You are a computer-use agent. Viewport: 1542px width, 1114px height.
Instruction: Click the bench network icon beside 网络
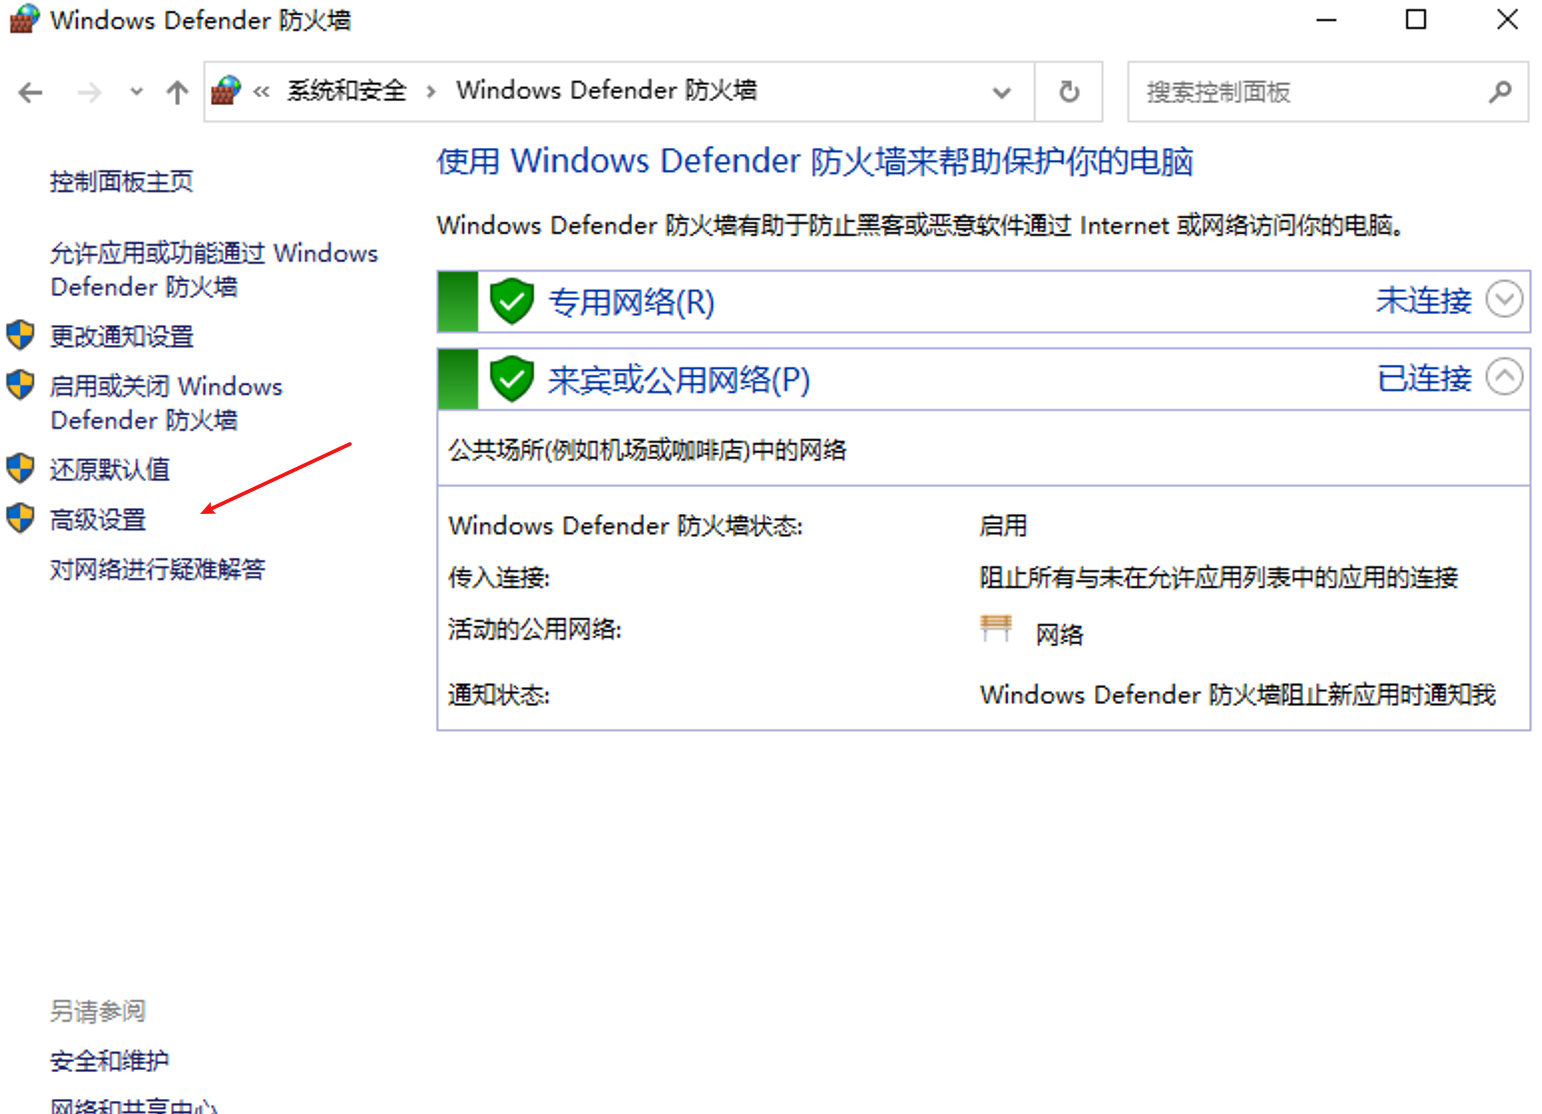pyautogui.click(x=996, y=629)
